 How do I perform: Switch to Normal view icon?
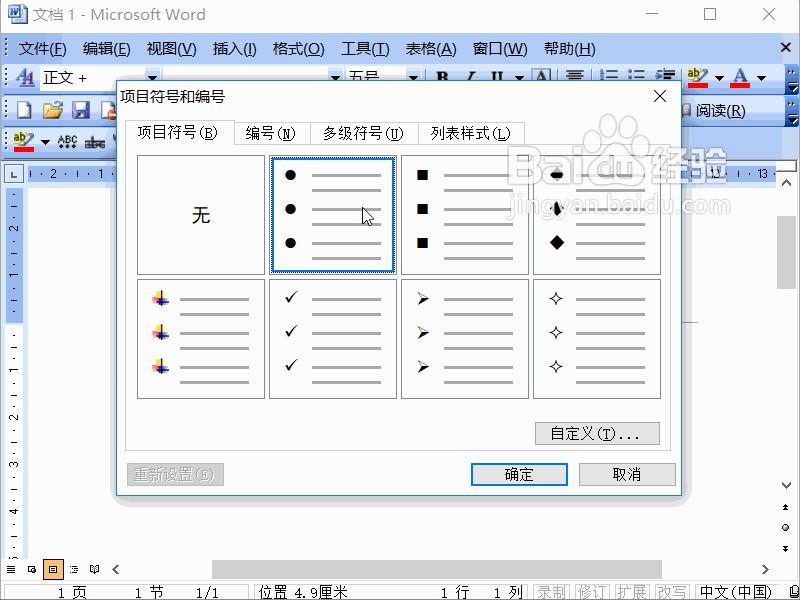pyautogui.click(x=11, y=569)
